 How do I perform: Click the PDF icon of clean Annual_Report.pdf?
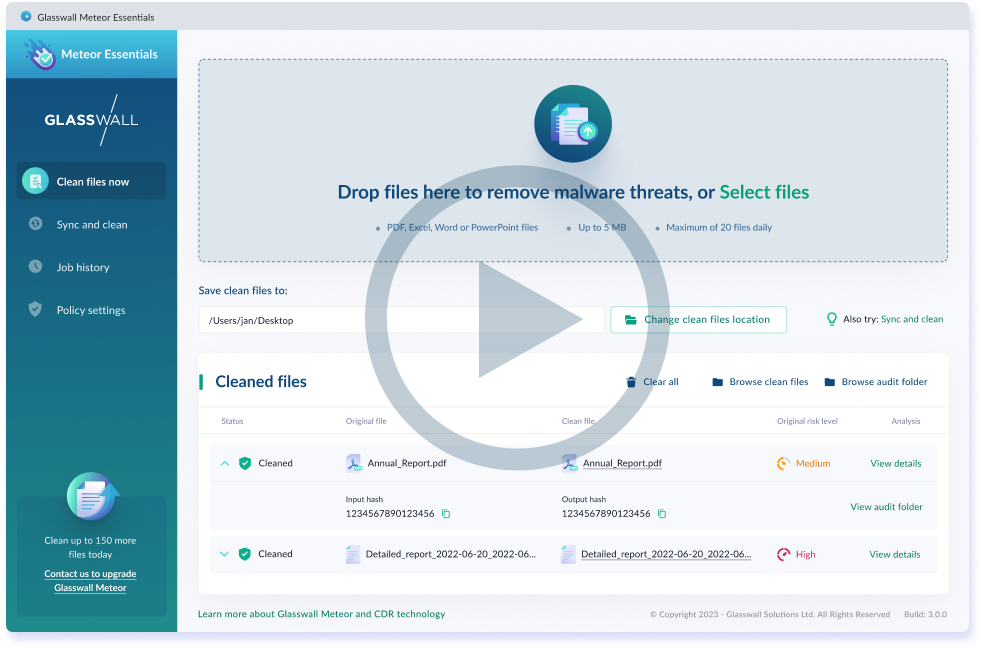click(x=569, y=463)
